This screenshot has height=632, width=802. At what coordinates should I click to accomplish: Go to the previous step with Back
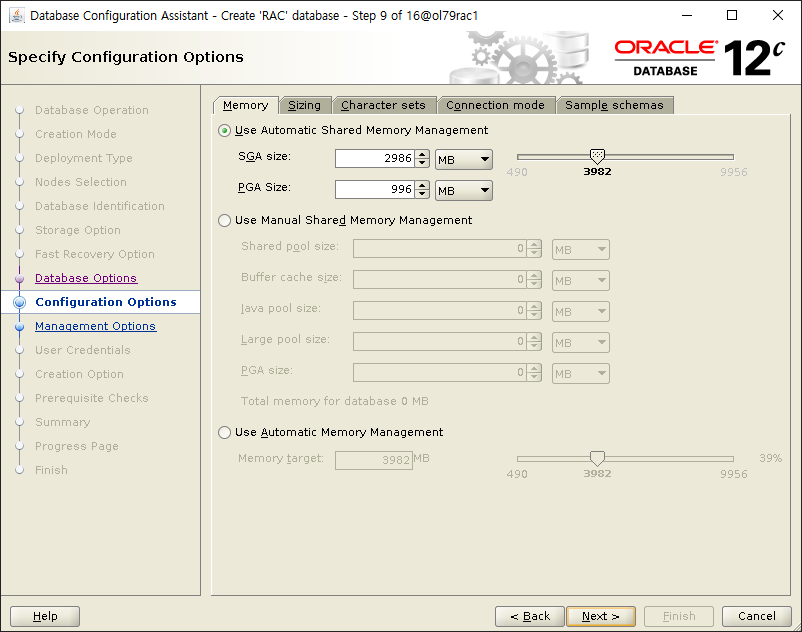click(x=530, y=616)
